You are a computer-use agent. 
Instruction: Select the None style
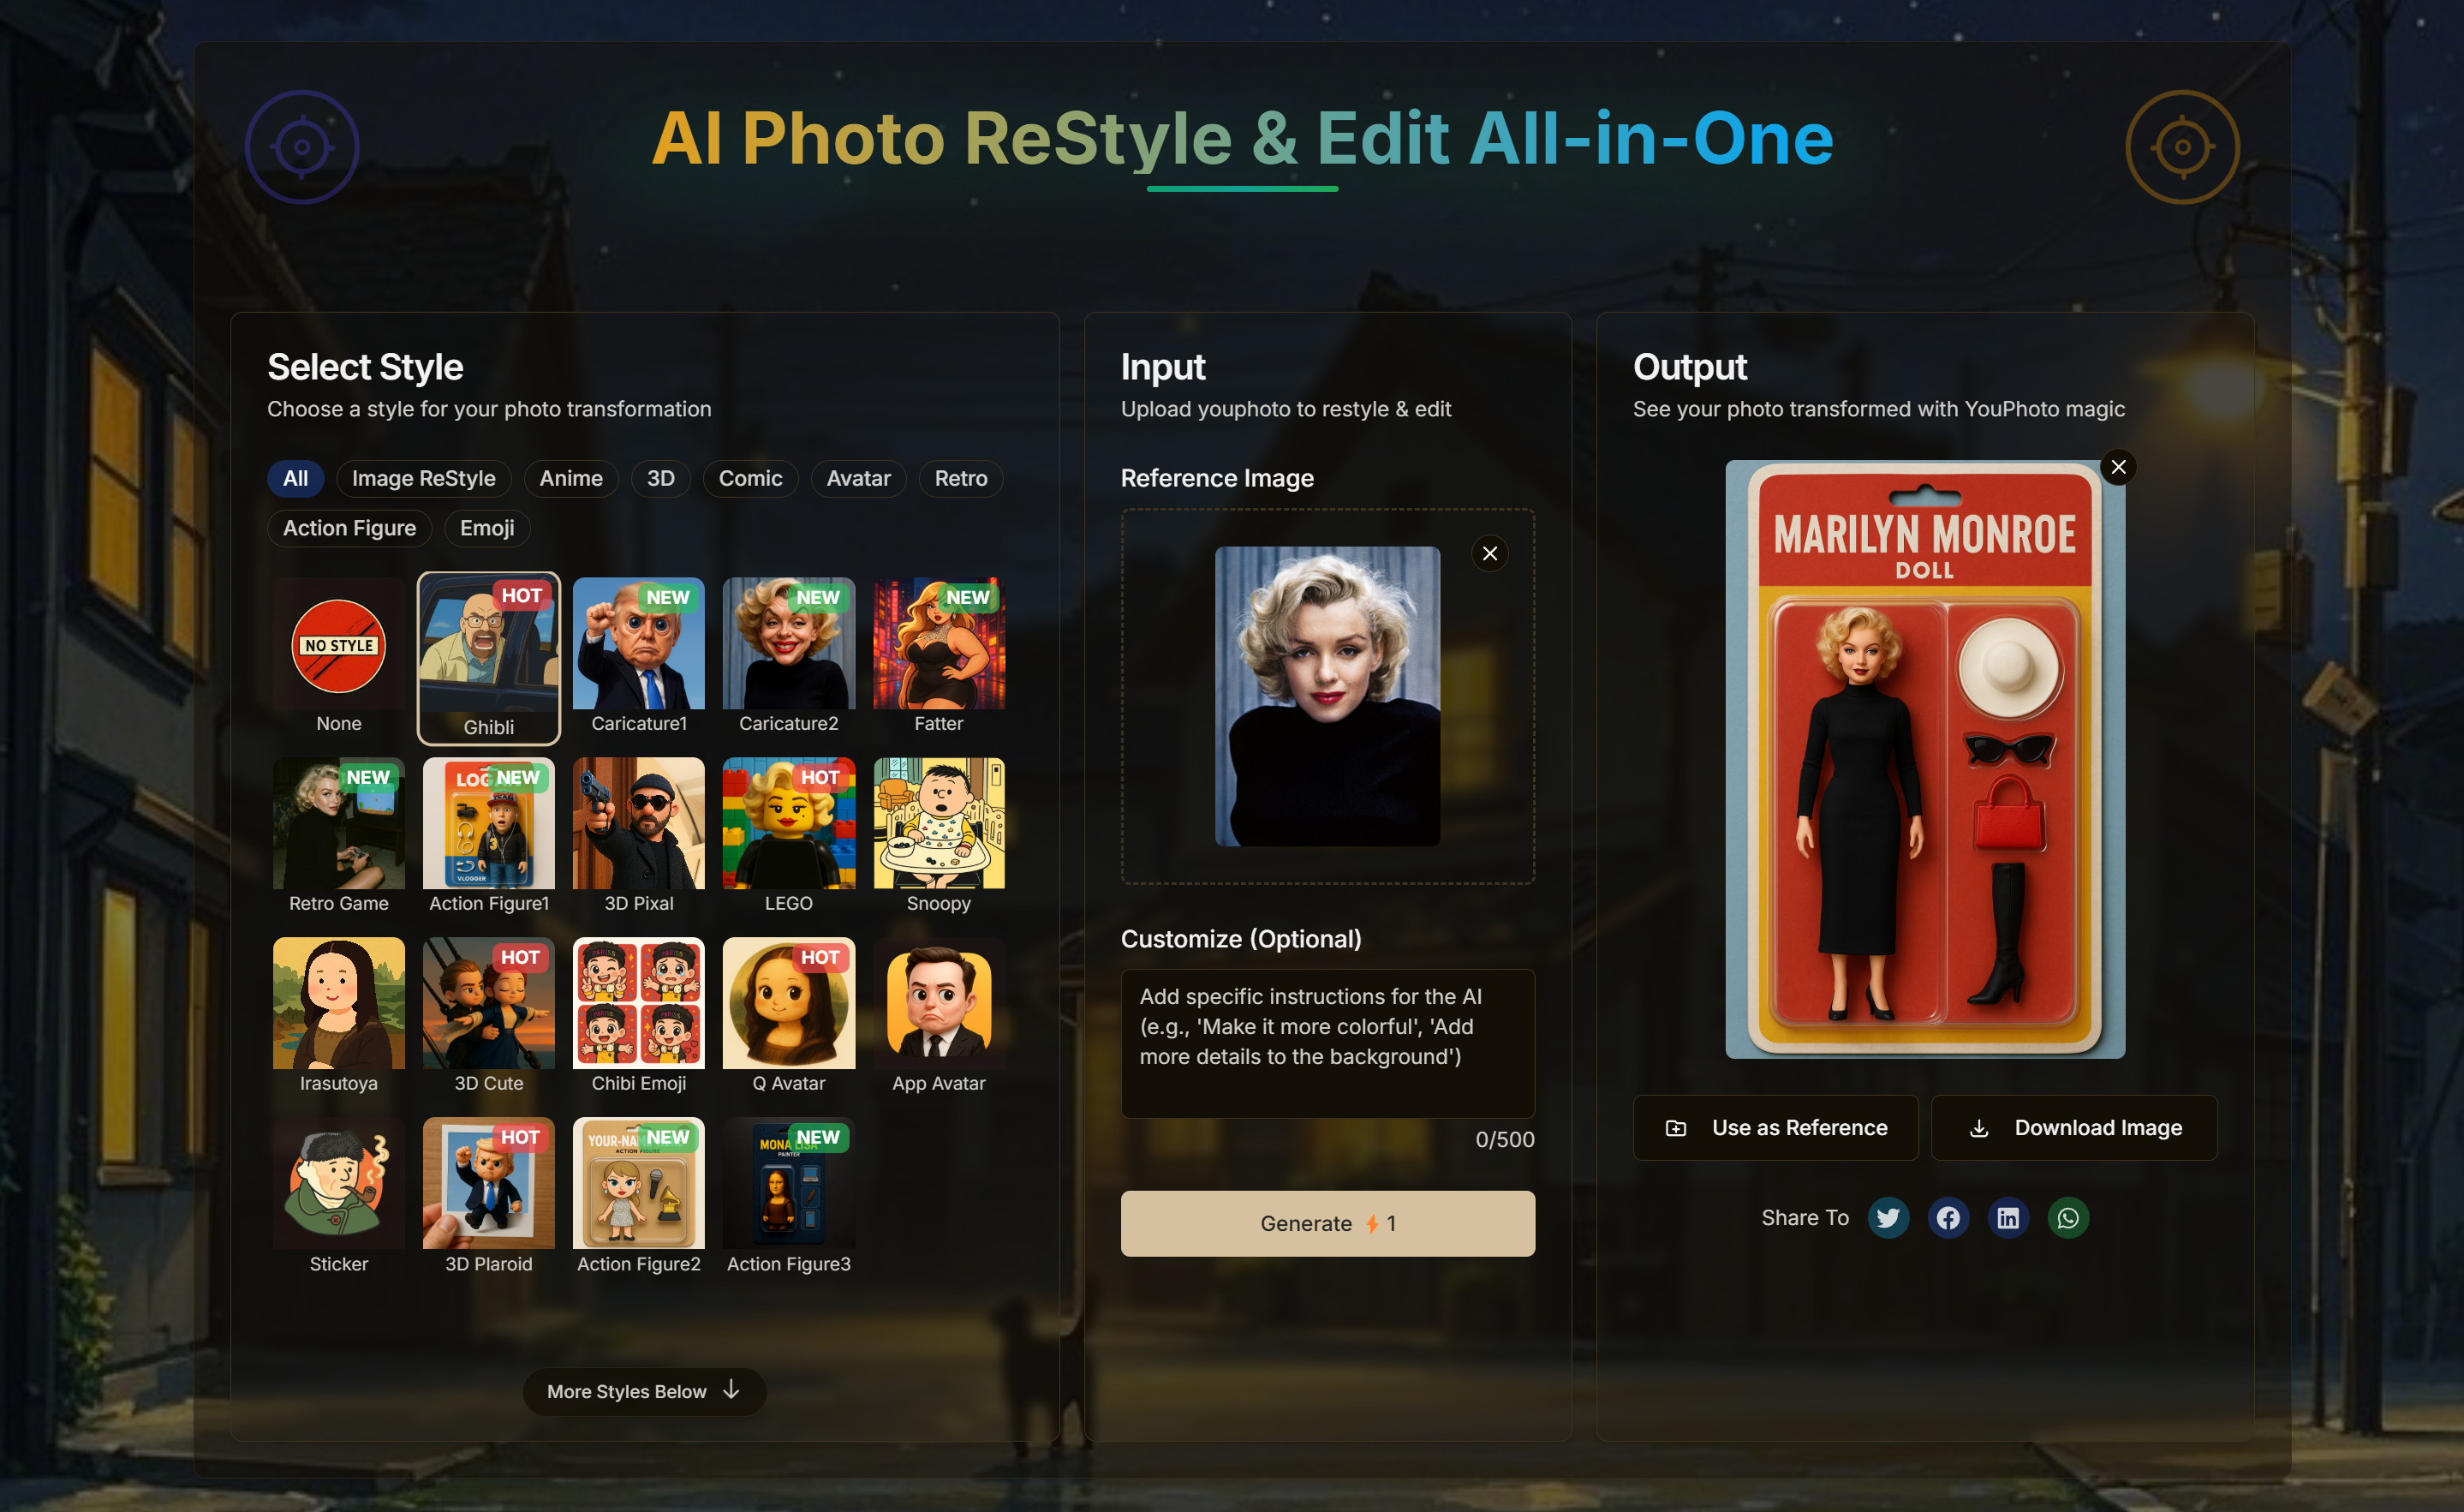click(339, 657)
